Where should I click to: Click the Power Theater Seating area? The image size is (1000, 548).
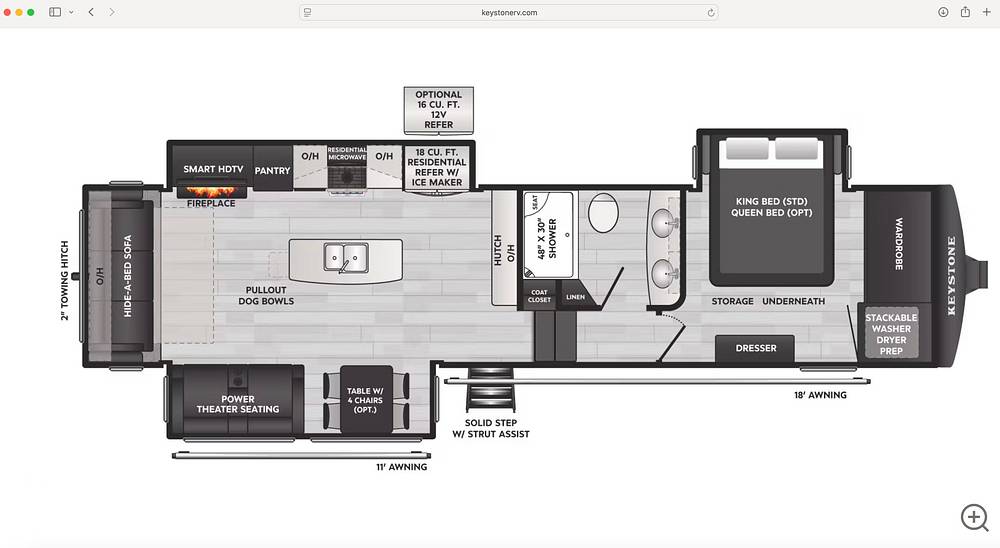pyautogui.click(x=237, y=403)
